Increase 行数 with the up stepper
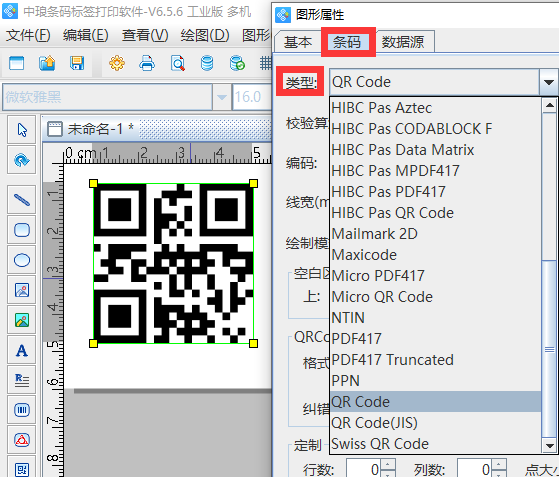This screenshot has height=477, width=559. click(x=388, y=464)
